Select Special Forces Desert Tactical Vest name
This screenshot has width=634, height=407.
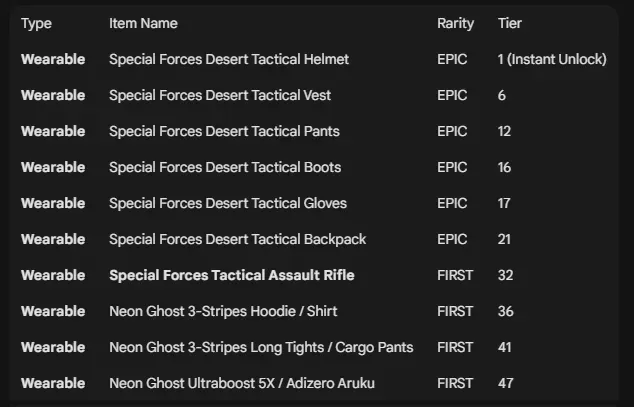220,95
